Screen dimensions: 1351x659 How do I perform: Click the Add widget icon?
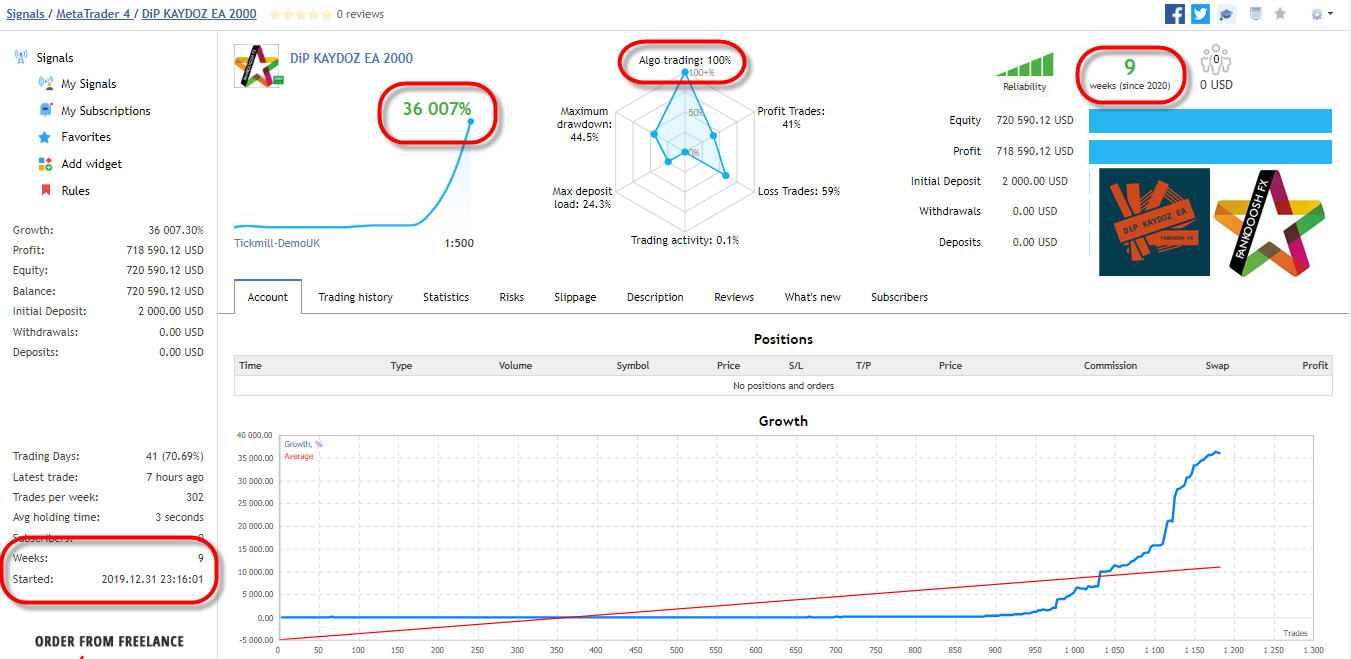45,164
